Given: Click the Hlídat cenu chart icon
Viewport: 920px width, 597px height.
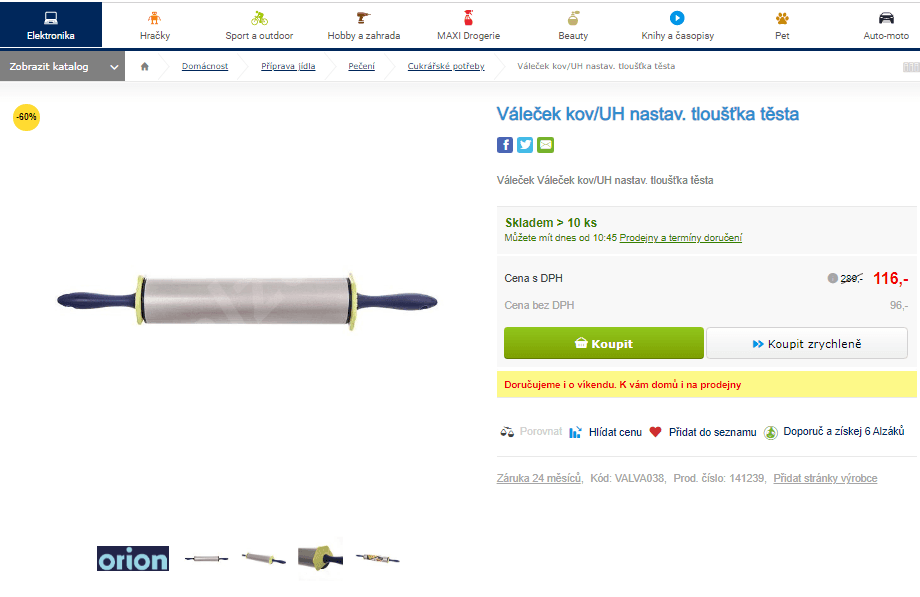Looking at the screenshot, I should (575, 432).
